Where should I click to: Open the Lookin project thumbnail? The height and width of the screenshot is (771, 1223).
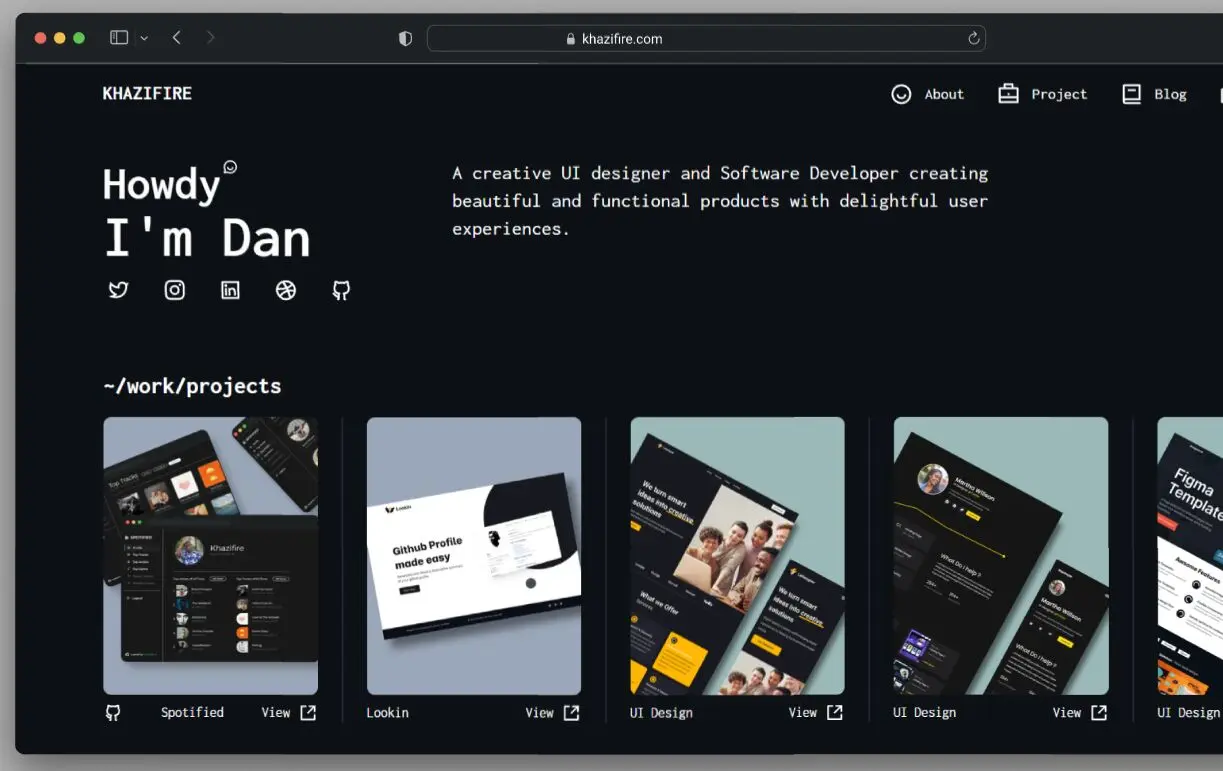pyautogui.click(x=473, y=555)
